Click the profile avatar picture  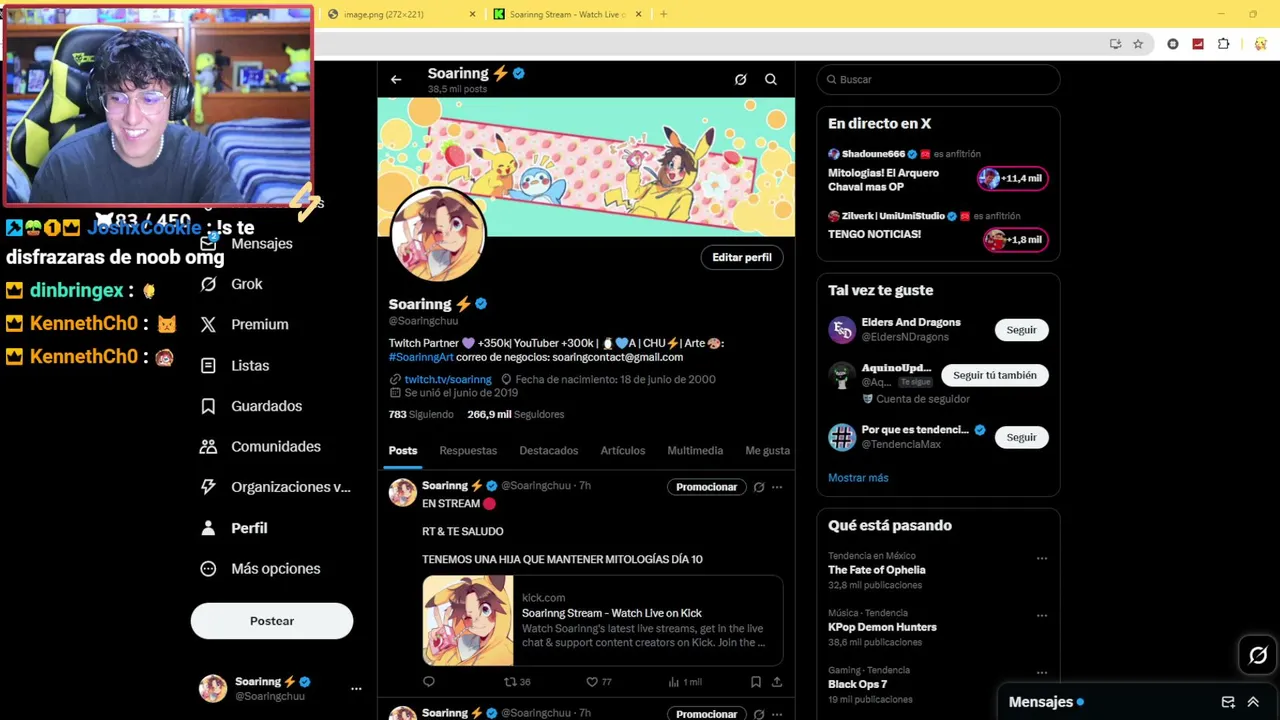437,235
